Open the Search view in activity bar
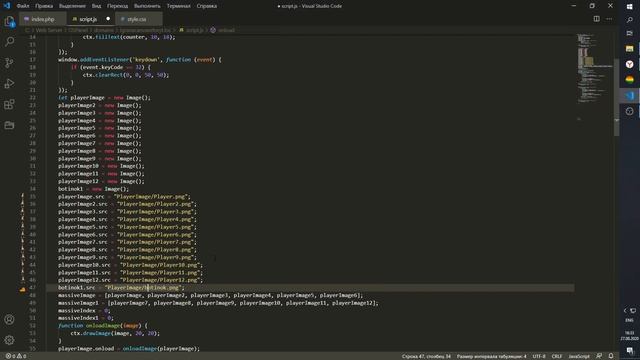Viewport: 640px width, 360px height. coord(9,42)
